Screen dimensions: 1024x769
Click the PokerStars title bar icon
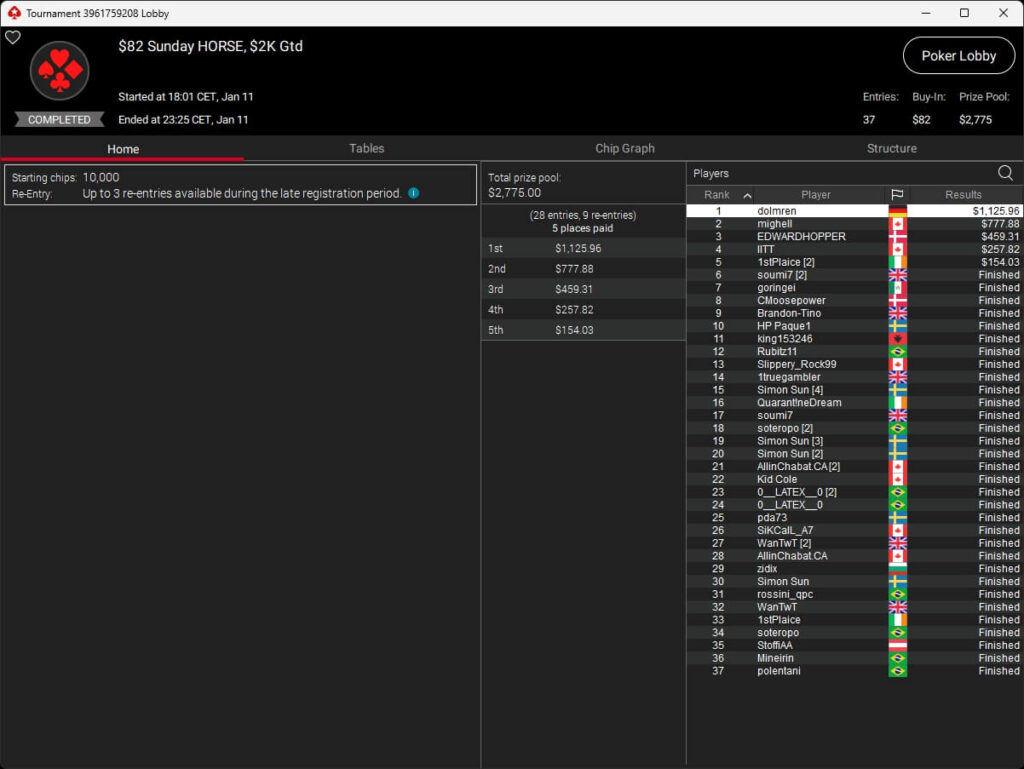[x=13, y=13]
